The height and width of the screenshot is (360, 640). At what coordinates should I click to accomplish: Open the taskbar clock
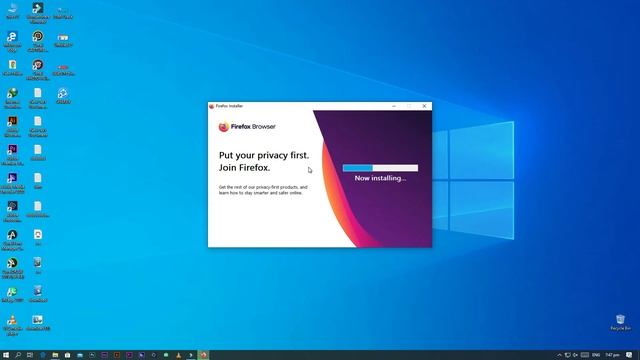612,355
